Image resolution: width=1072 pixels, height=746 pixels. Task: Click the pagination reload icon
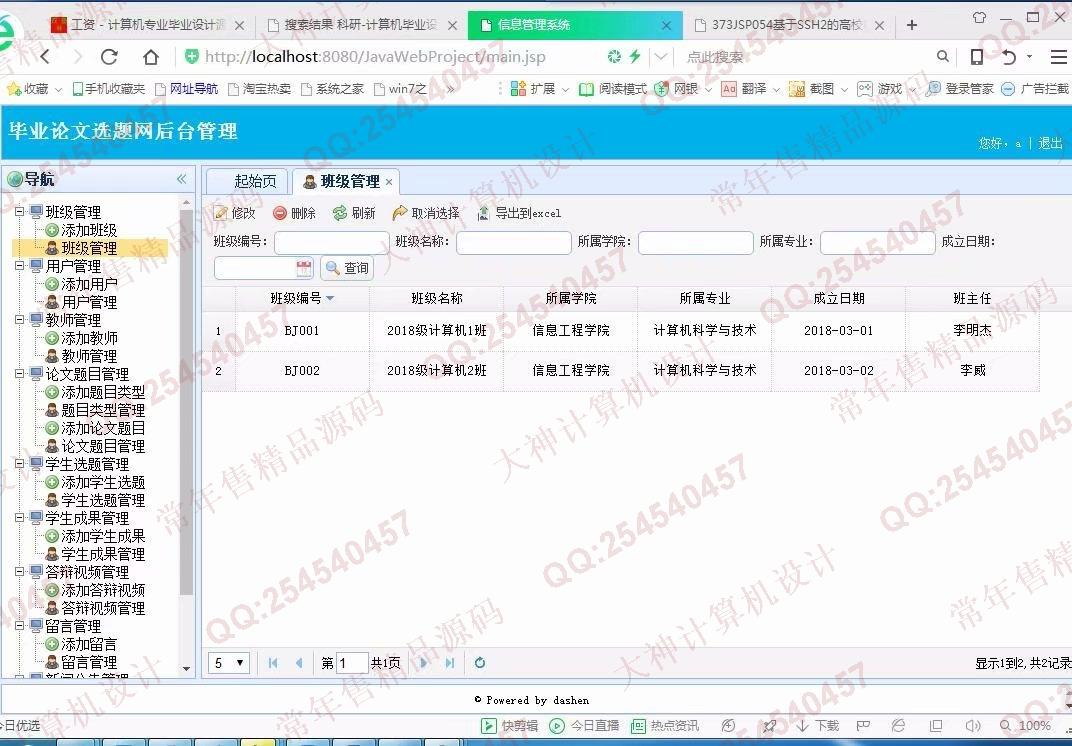[x=480, y=663]
